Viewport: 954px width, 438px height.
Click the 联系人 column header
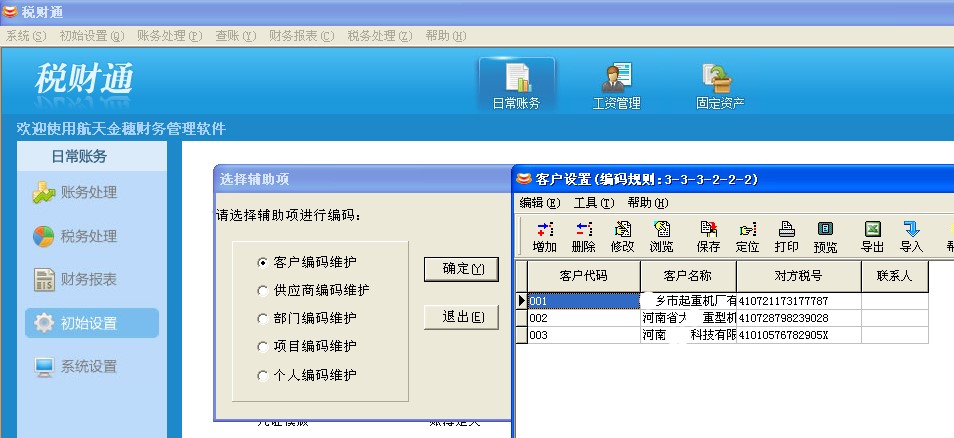[x=894, y=276]
